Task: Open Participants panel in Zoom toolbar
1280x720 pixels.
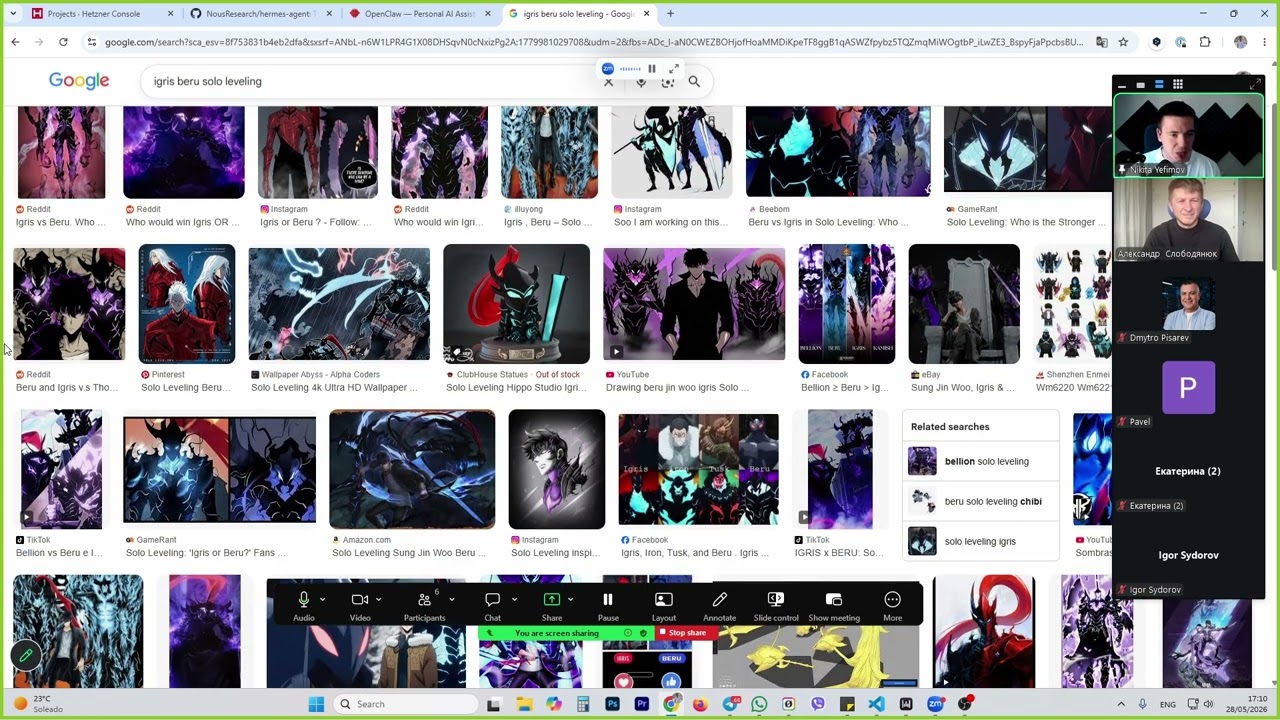Action: click(424, 606)
